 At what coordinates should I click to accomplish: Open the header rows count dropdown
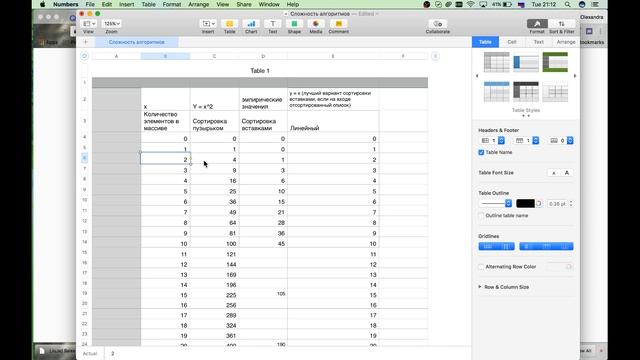click(x=492, y=140)
